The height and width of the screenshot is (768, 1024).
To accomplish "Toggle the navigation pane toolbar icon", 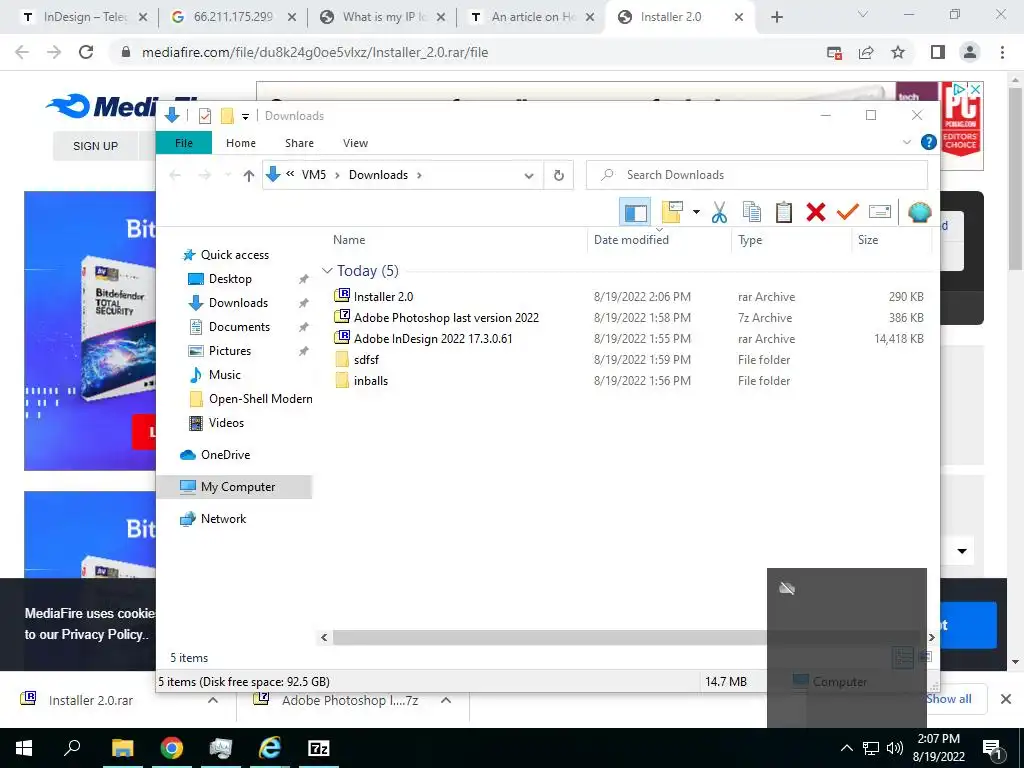I will pyautogui.click(x=635, y=212).
